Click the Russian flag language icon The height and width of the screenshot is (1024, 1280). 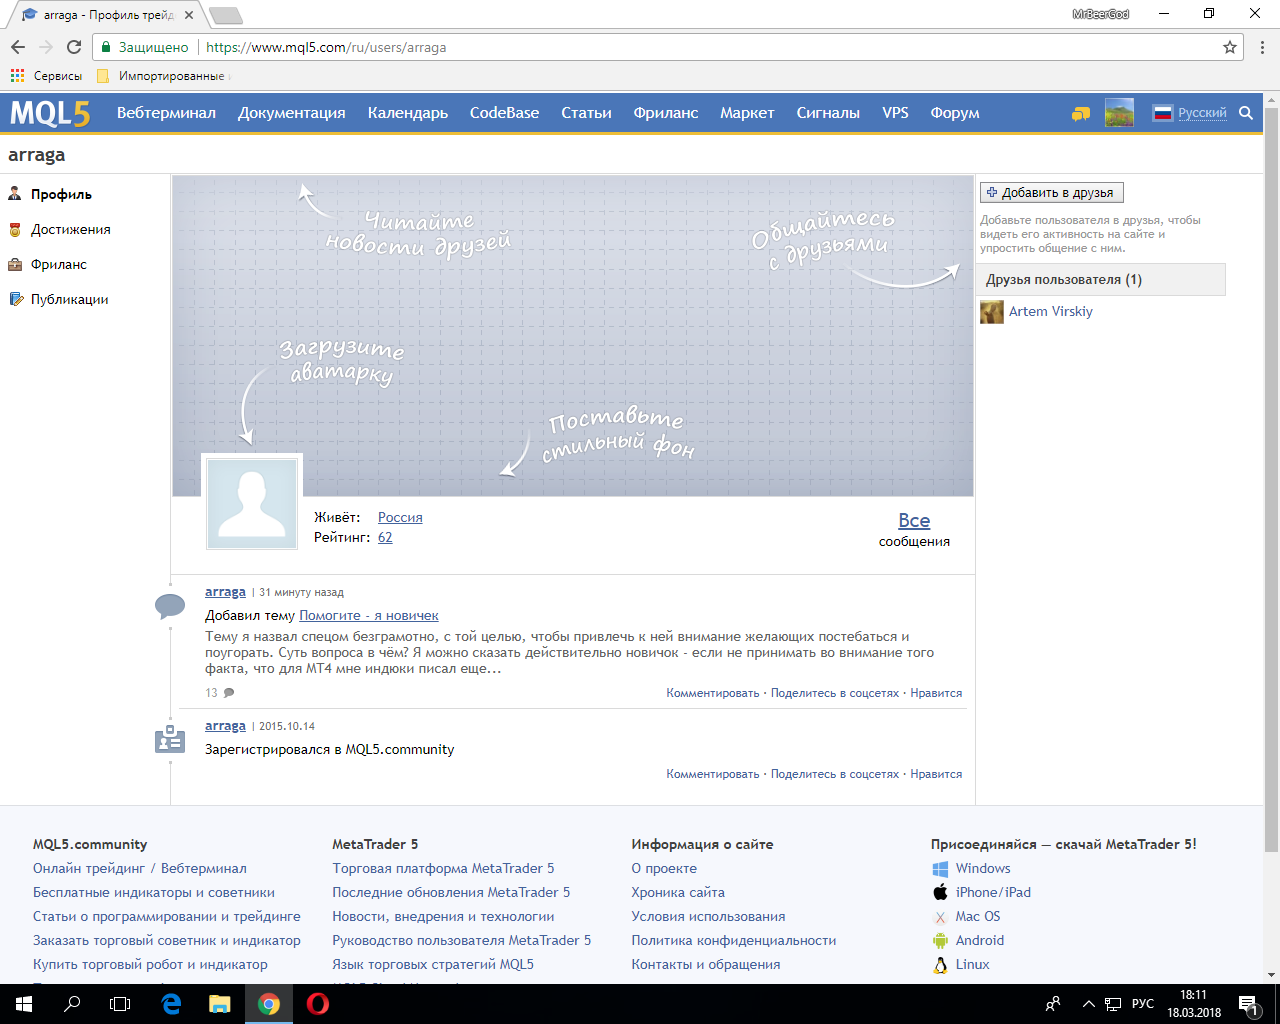click(x=1162, y=113)
